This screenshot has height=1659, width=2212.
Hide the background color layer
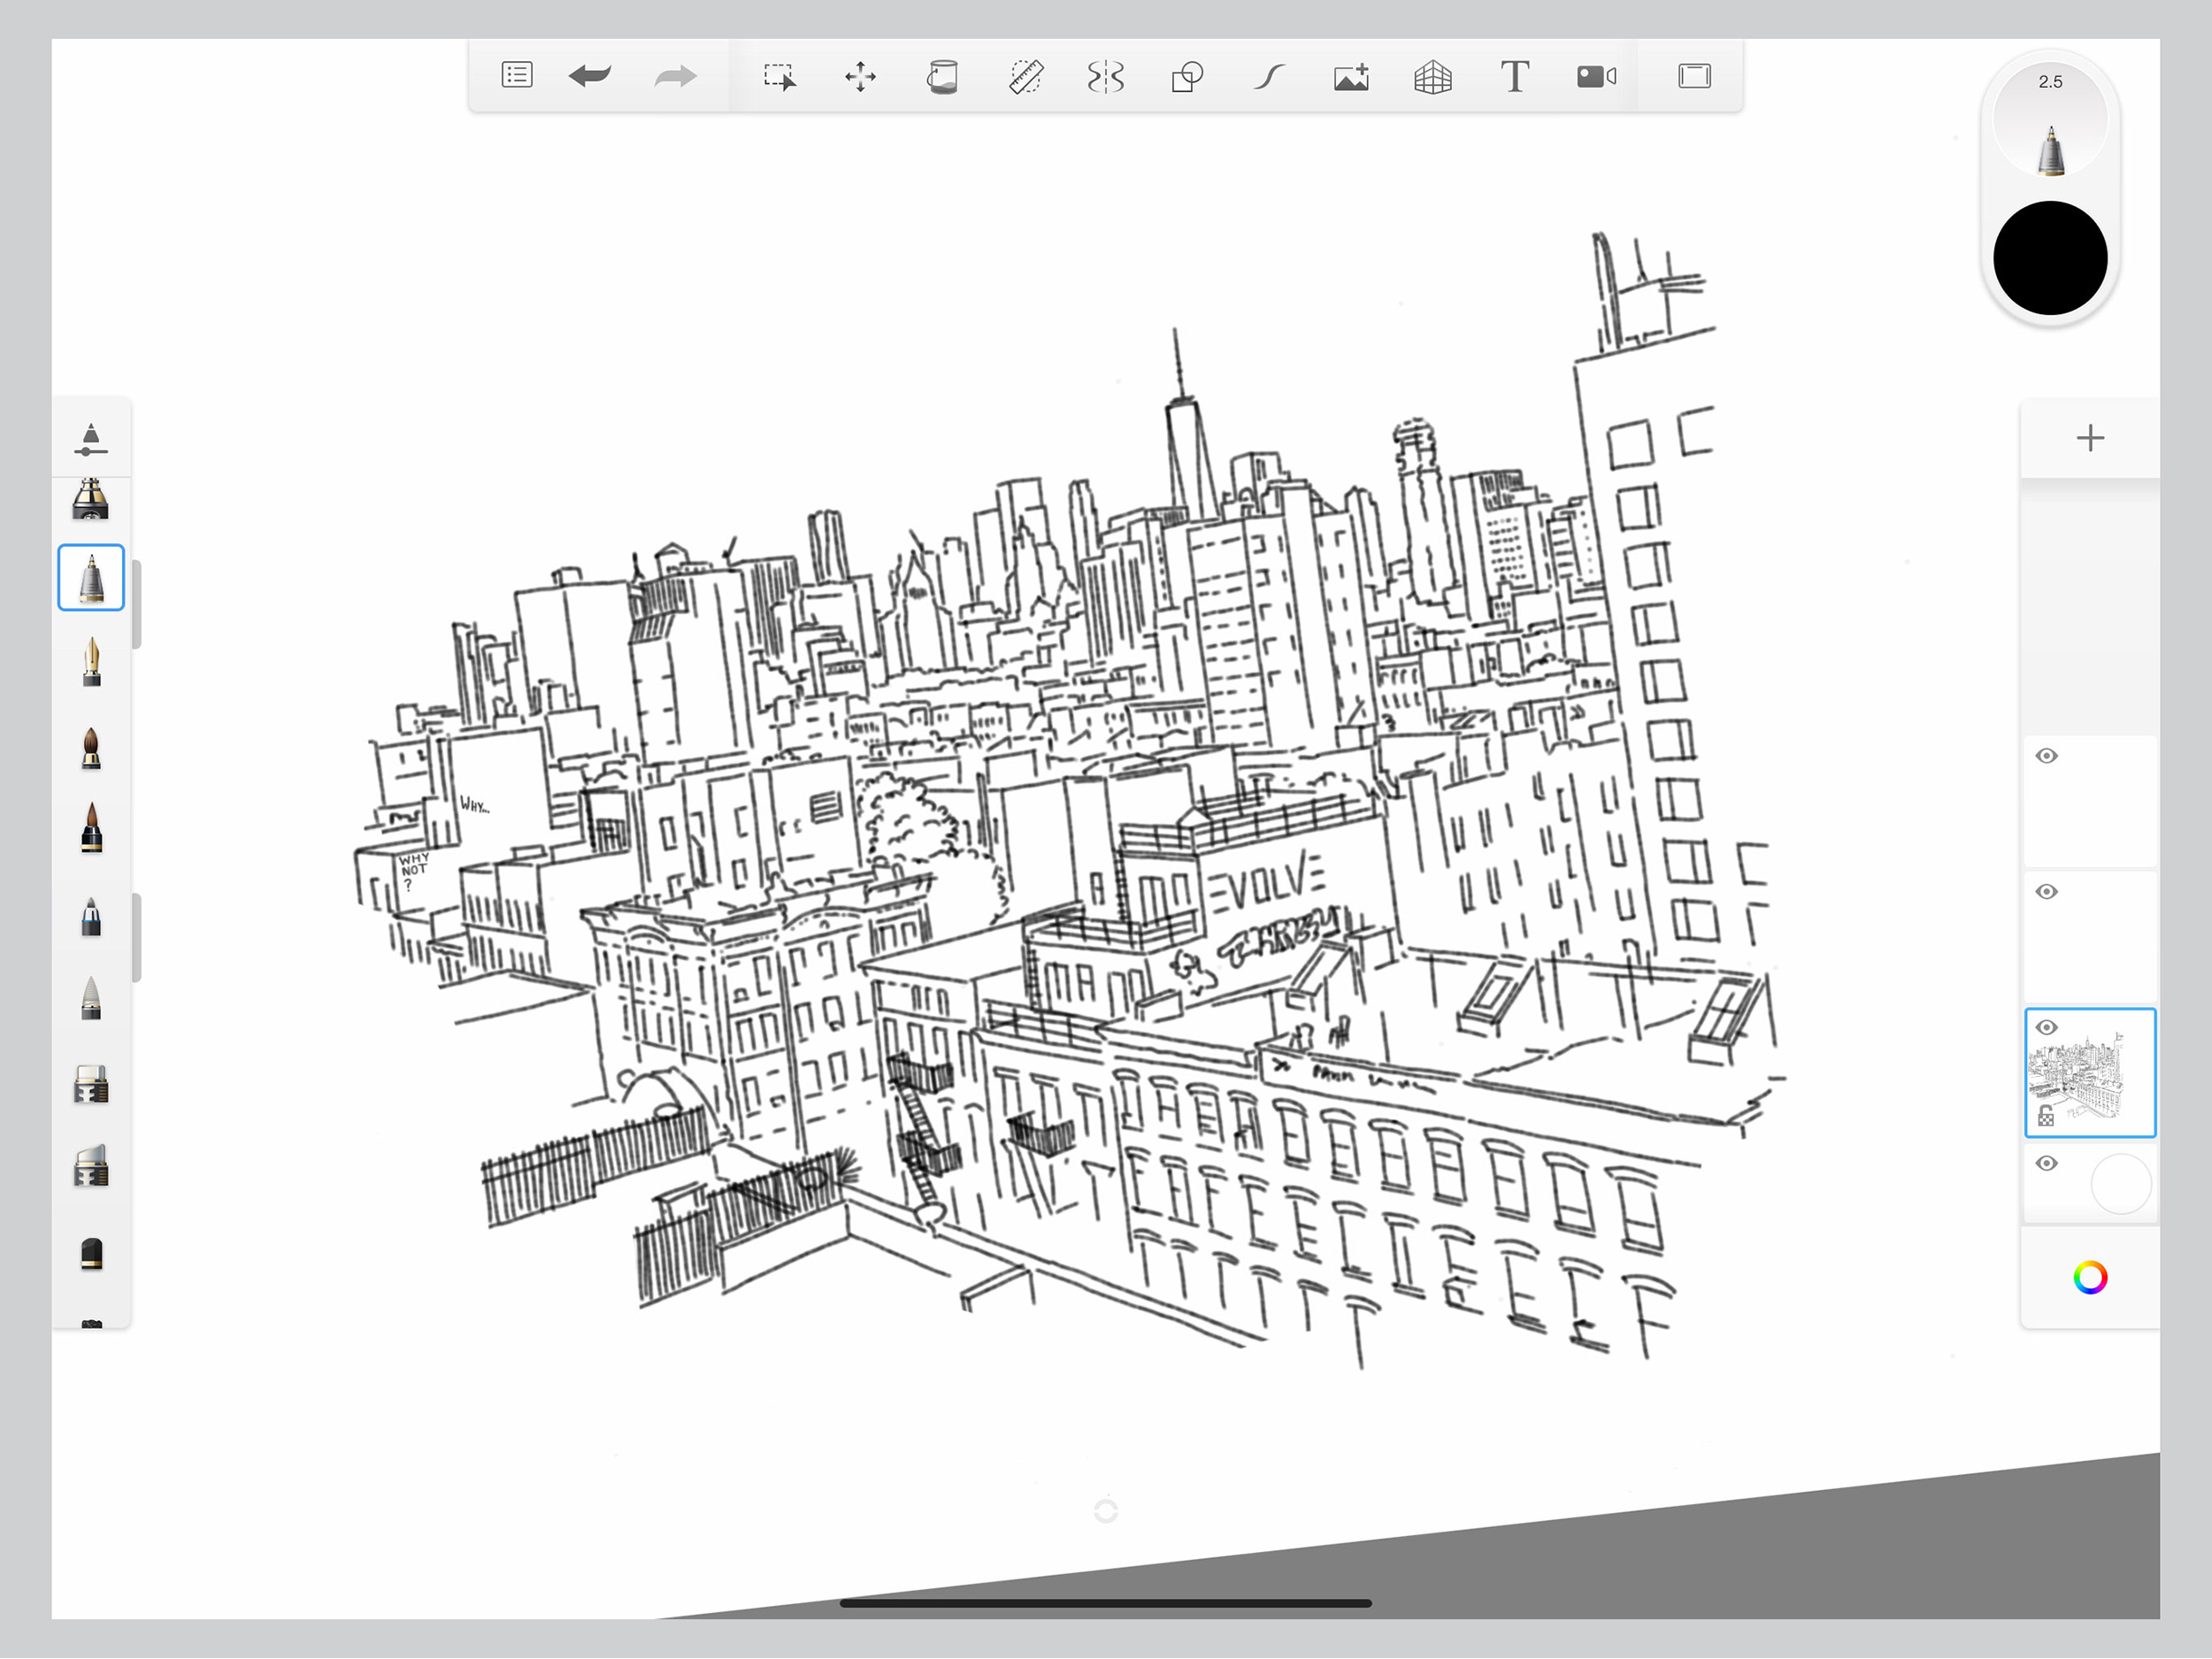[x=2046, y=1164]
